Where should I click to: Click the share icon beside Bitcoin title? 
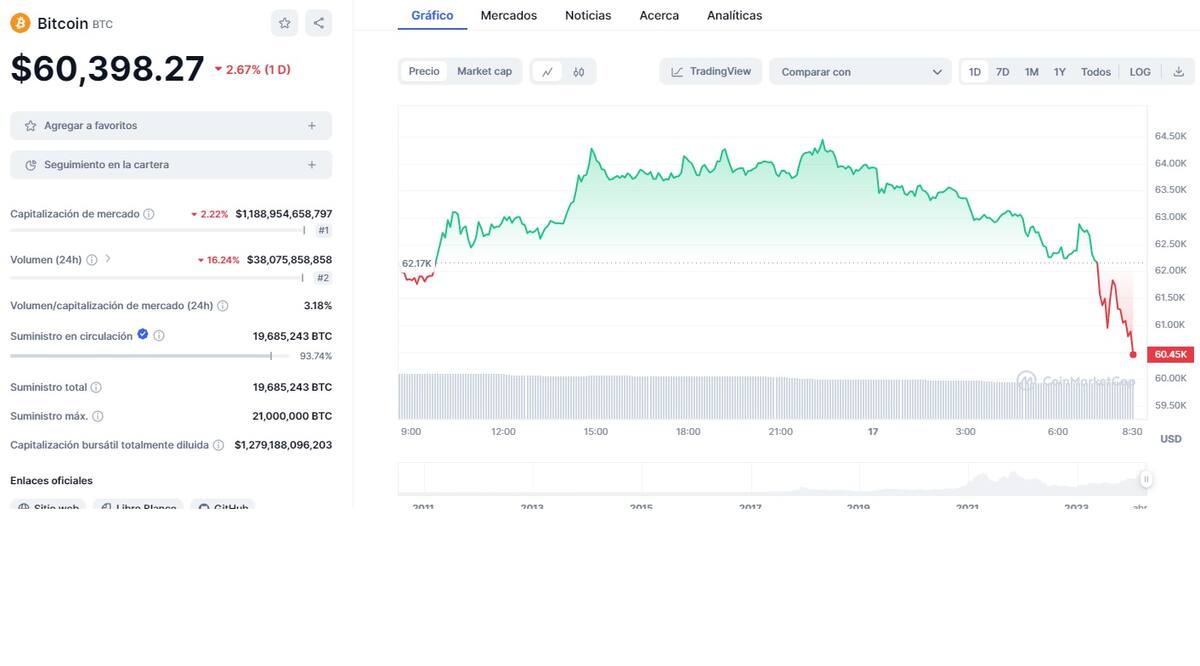pyautogui.click(x=318, y=23)
